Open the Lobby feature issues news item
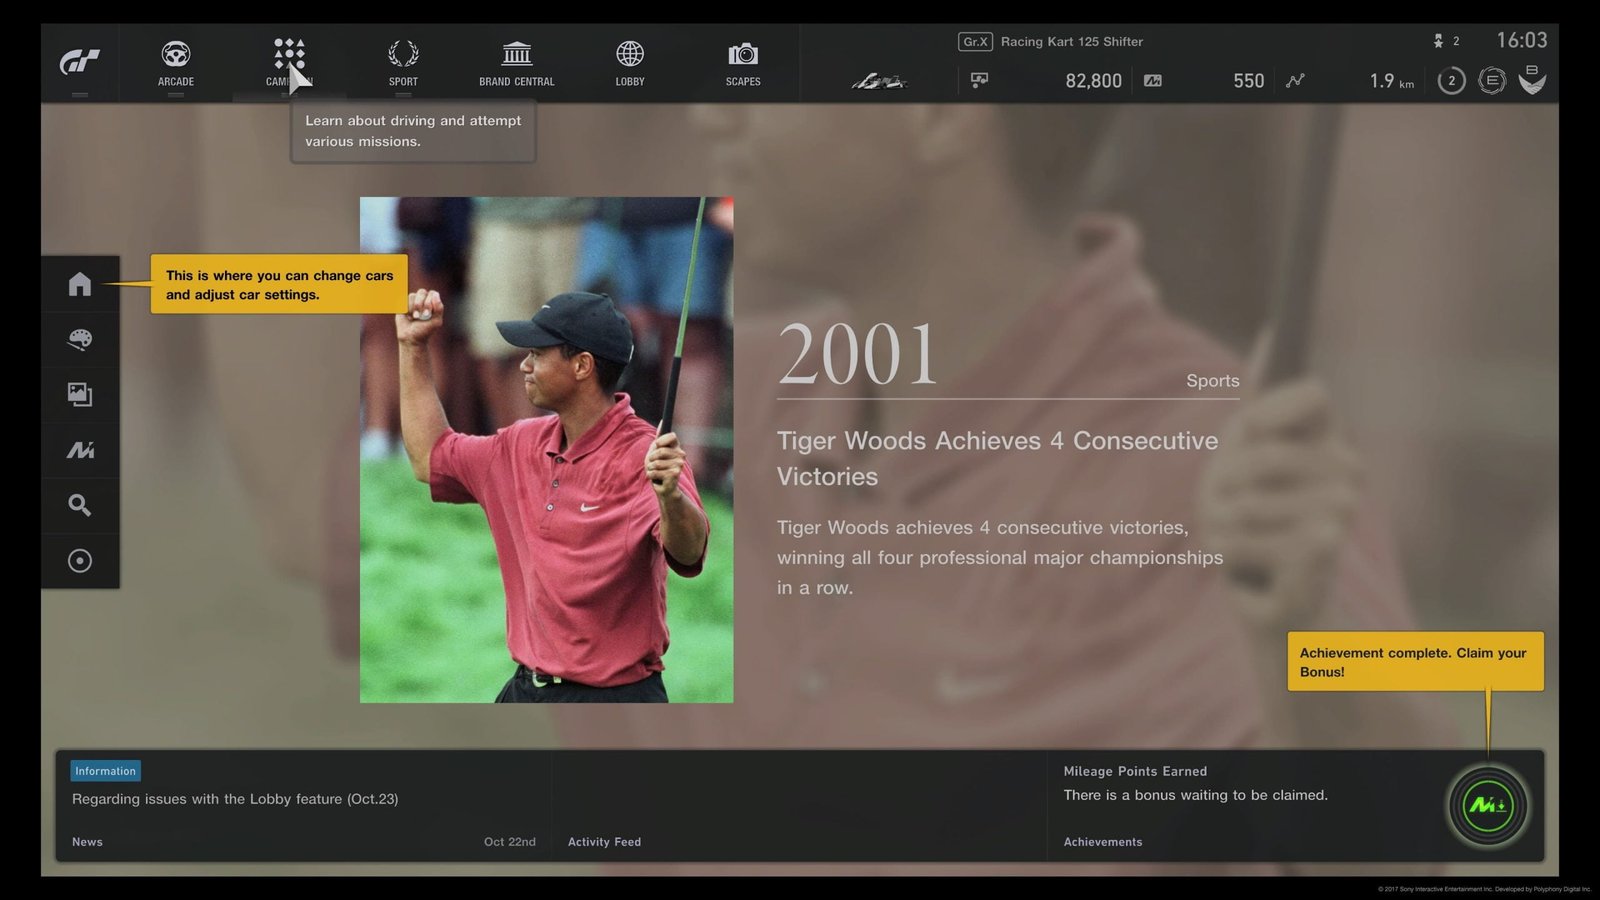 pos(235,799)
